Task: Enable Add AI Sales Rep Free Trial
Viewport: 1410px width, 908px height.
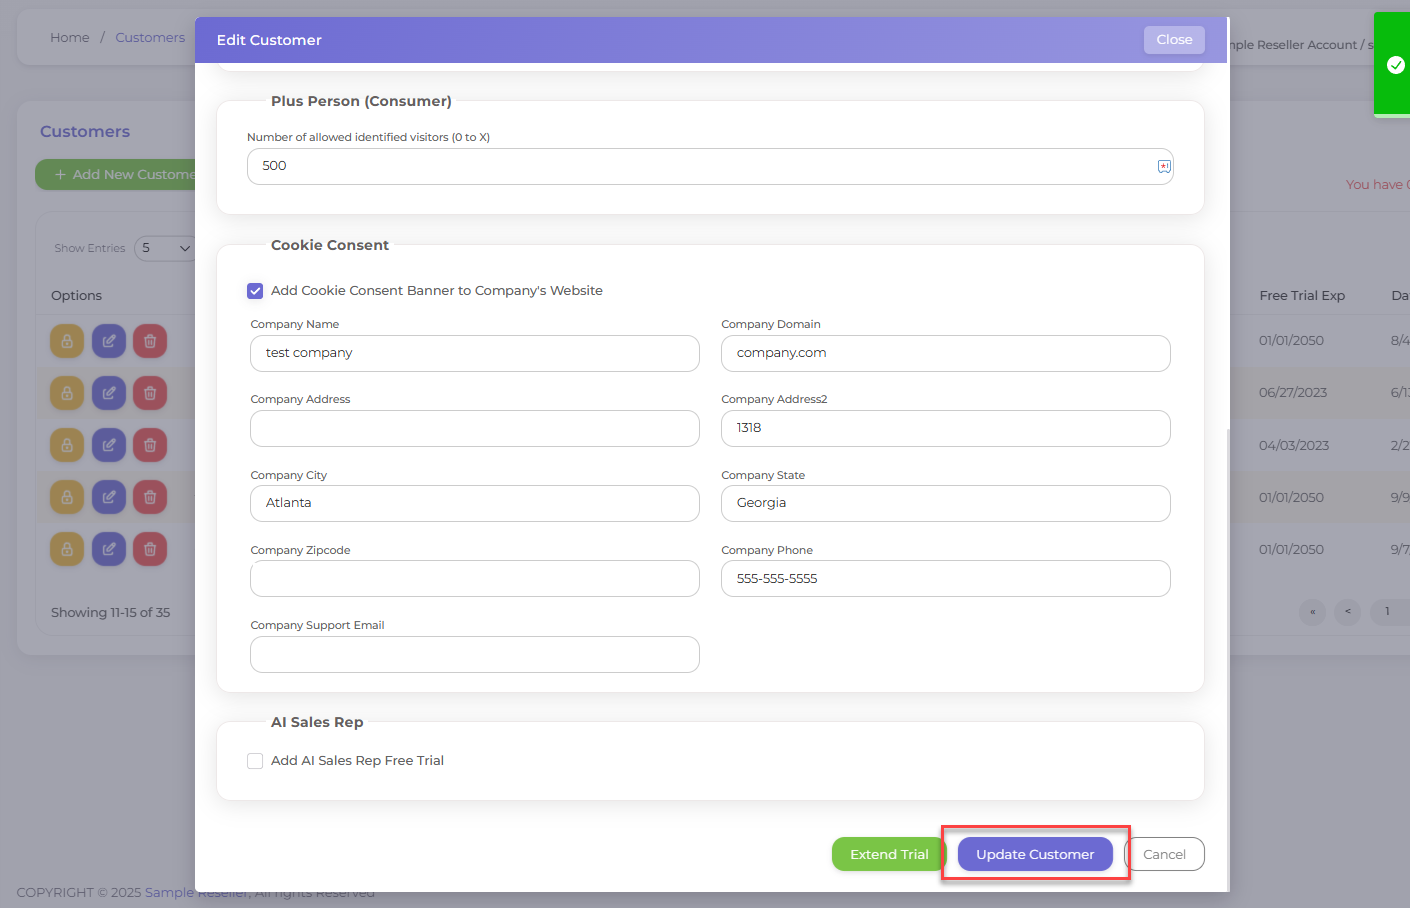Action: point(255,761)
